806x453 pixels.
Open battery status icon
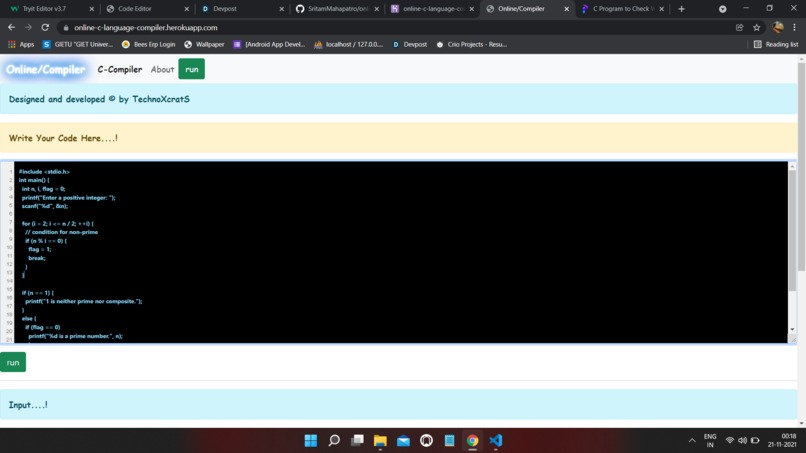[755, 441]
